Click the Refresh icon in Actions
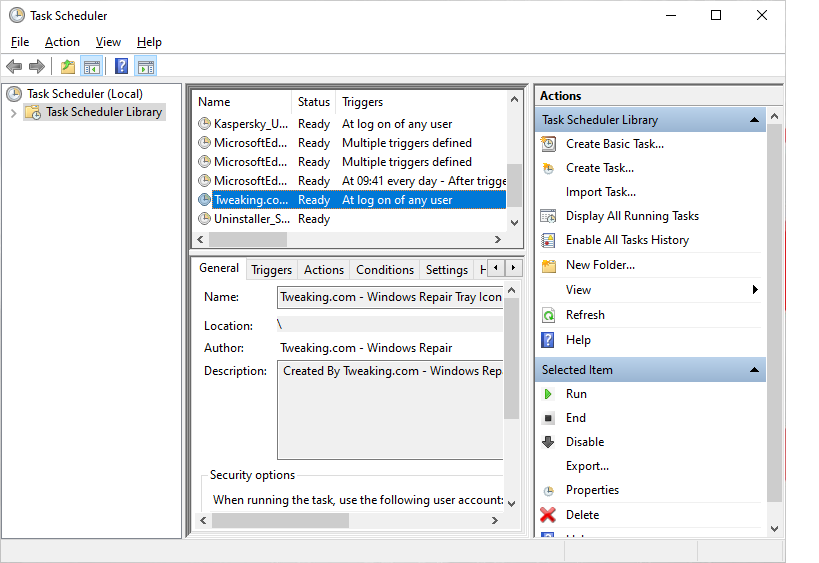Viewport: 819px width, 563px height. (548, 315)
